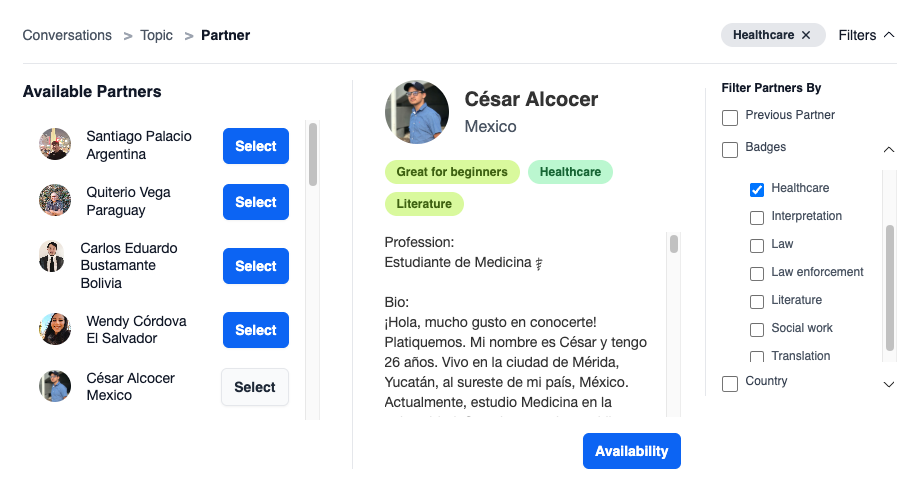Remove the Healthcare filter chip

[x=806, y=35]
